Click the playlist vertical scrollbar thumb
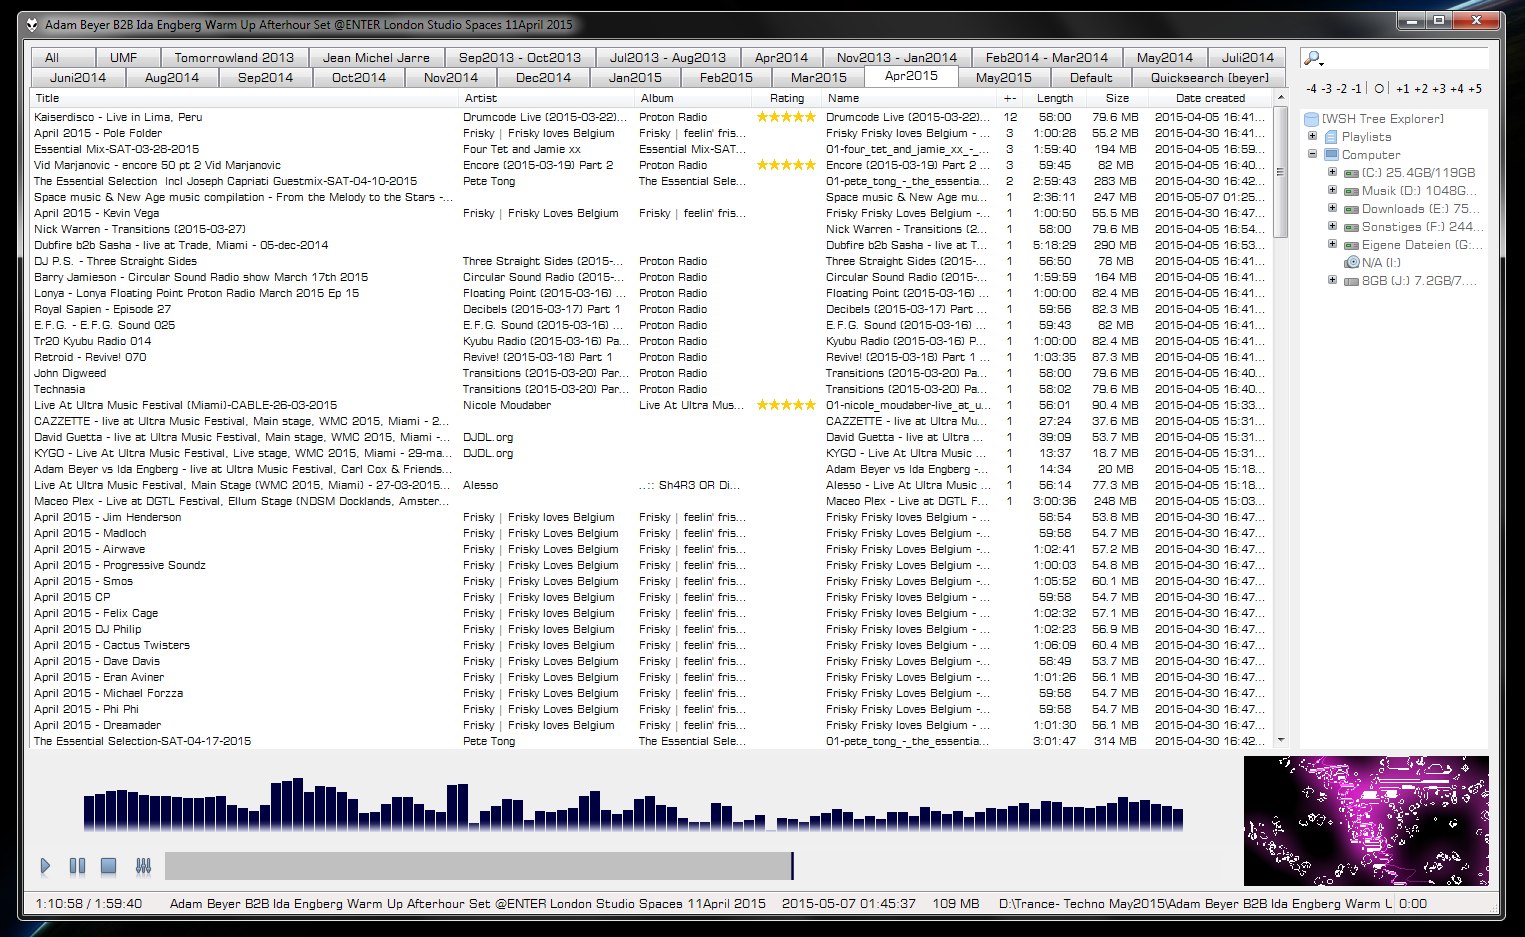This screenshot has width=1525, height=937. [1281, 172]
